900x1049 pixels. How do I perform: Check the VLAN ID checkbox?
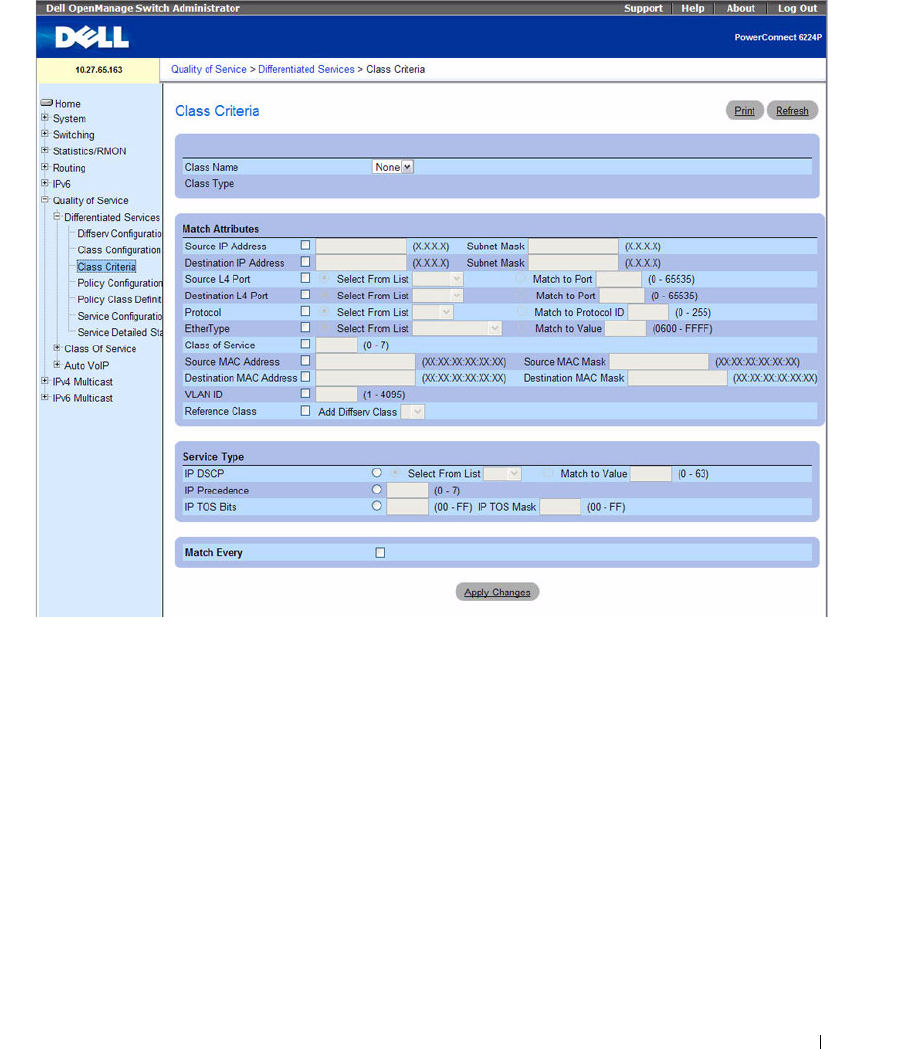305,394
